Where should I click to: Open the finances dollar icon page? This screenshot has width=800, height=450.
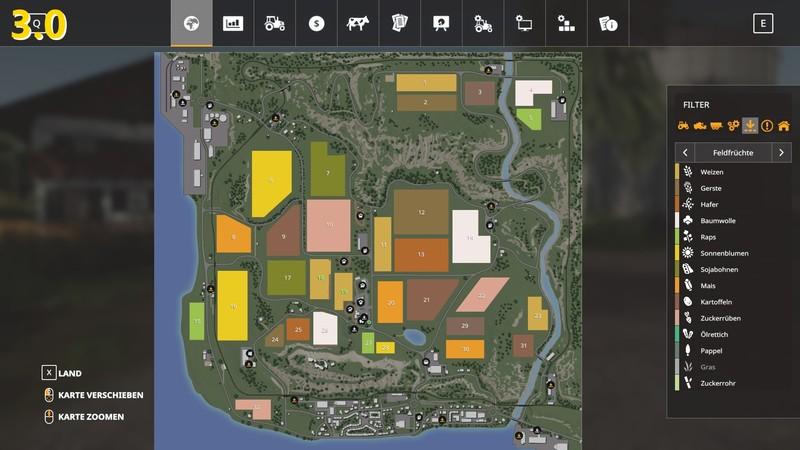[x=316, y=23]
